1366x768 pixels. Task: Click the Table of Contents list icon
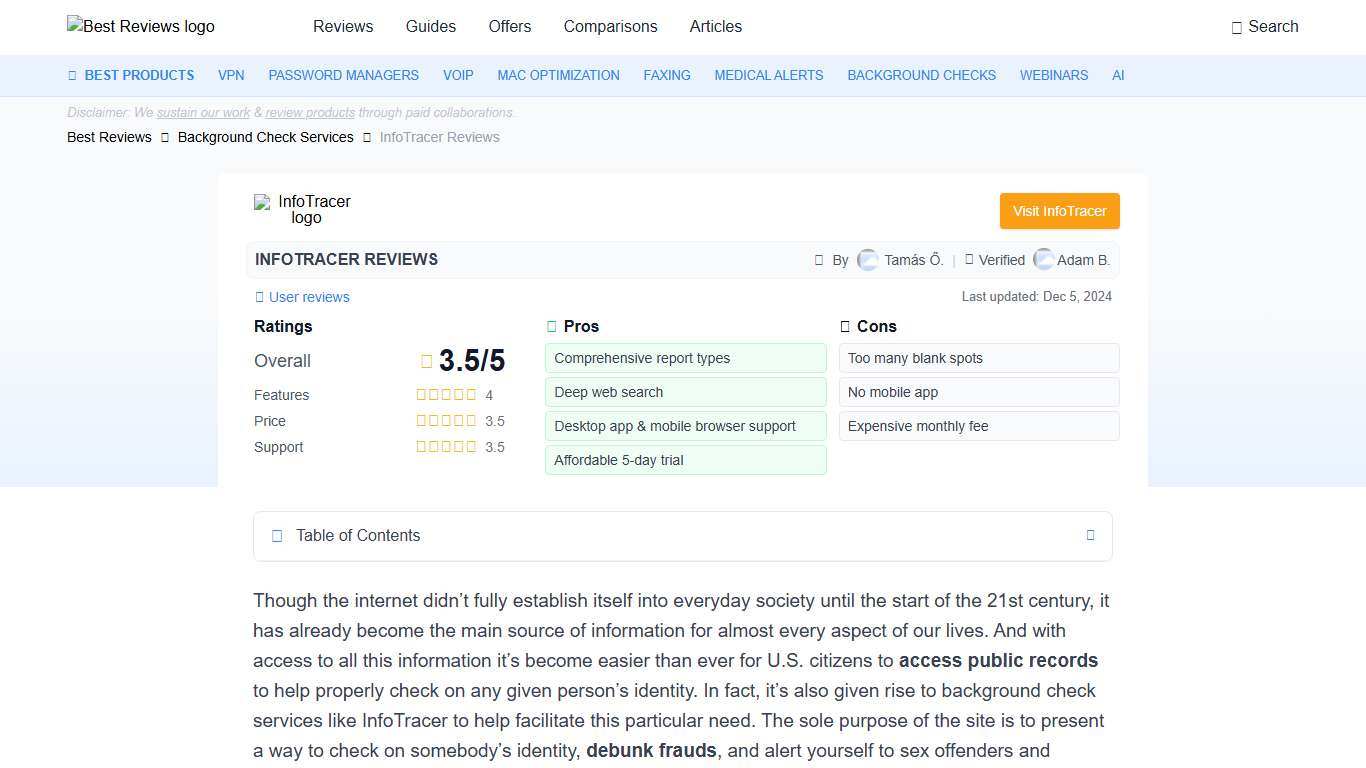[277, 536]
